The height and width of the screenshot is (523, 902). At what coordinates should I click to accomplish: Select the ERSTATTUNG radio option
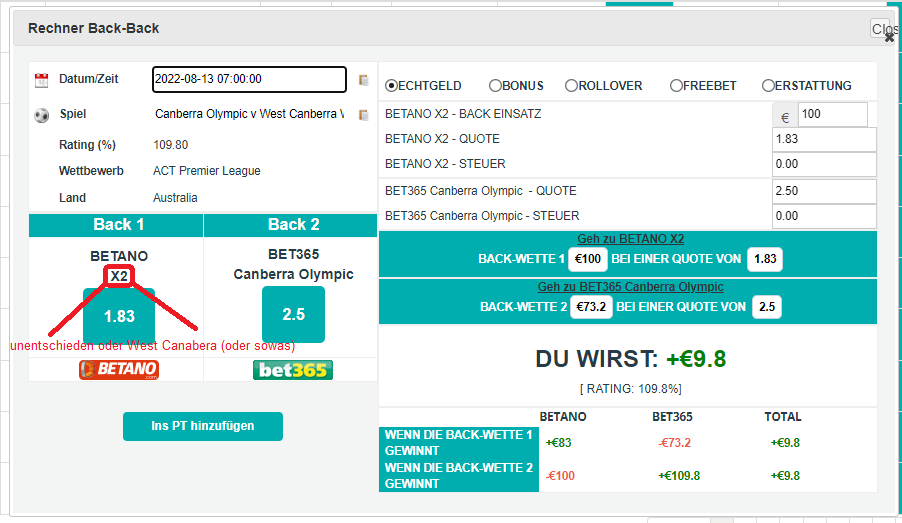point(768,86)
